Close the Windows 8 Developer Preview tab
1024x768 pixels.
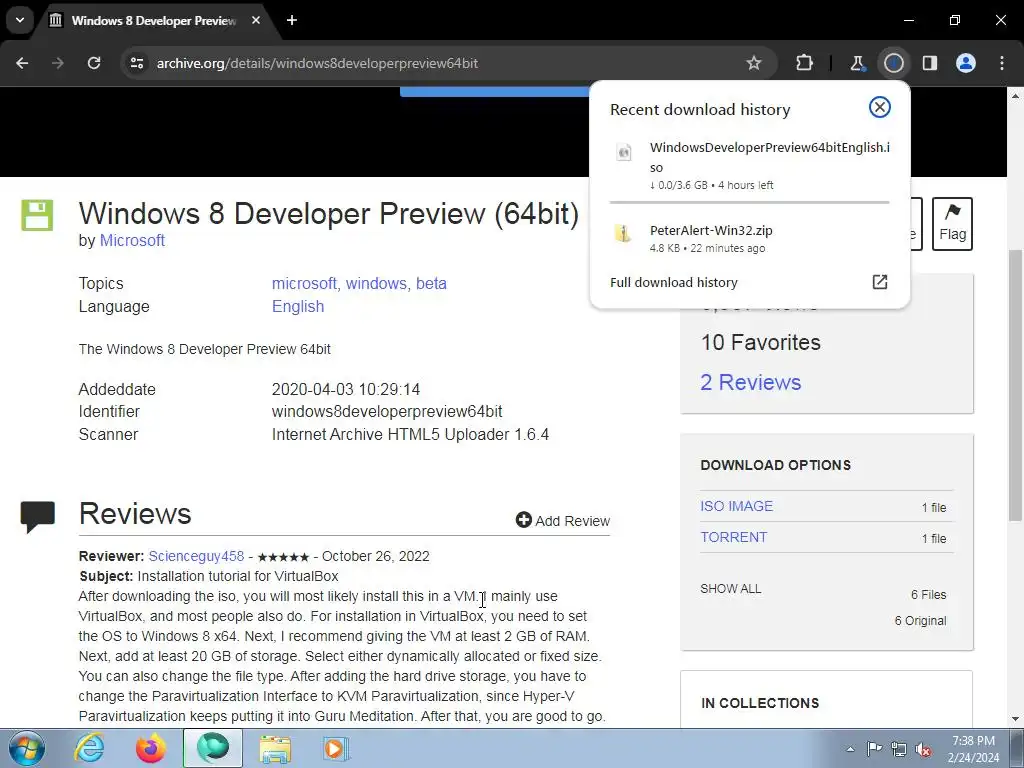click(256, 20)
